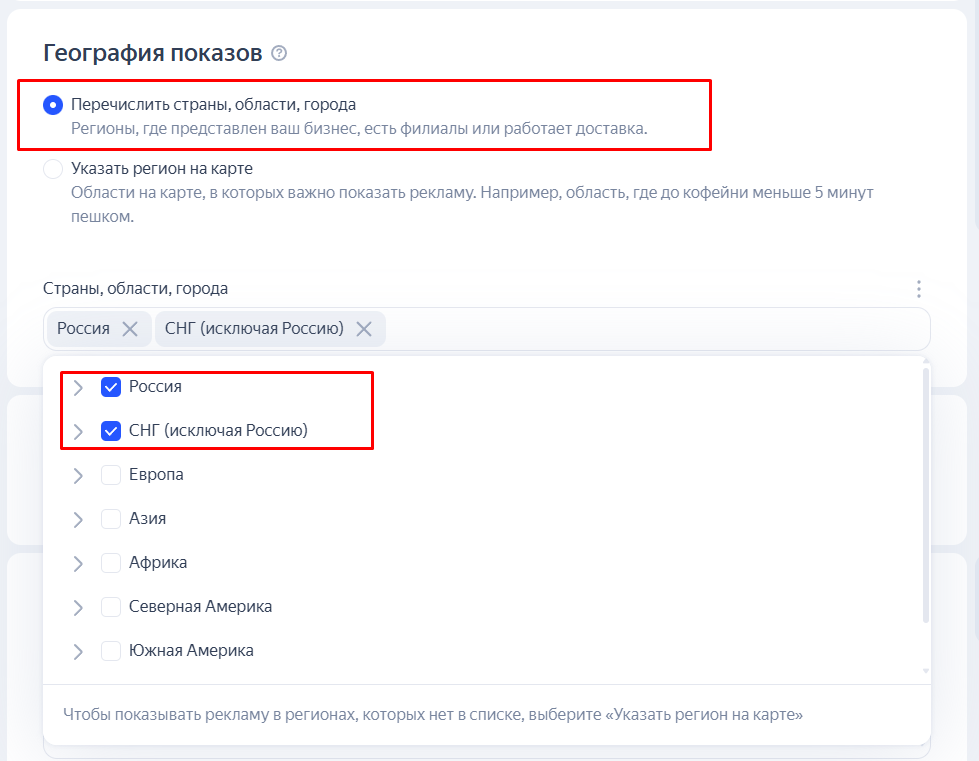Expand the Россия region tree

(78, 387)
